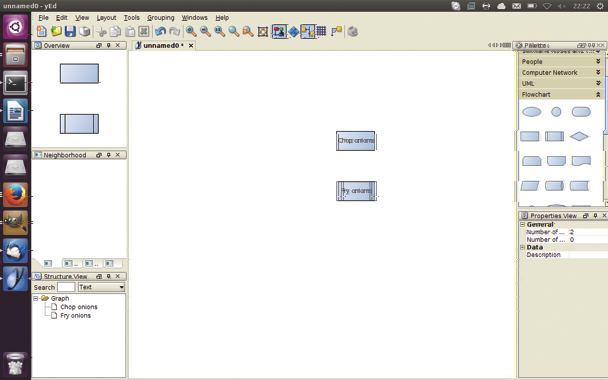Open the Layout menu
Screen dimensions: 608x380
point(106,18)
